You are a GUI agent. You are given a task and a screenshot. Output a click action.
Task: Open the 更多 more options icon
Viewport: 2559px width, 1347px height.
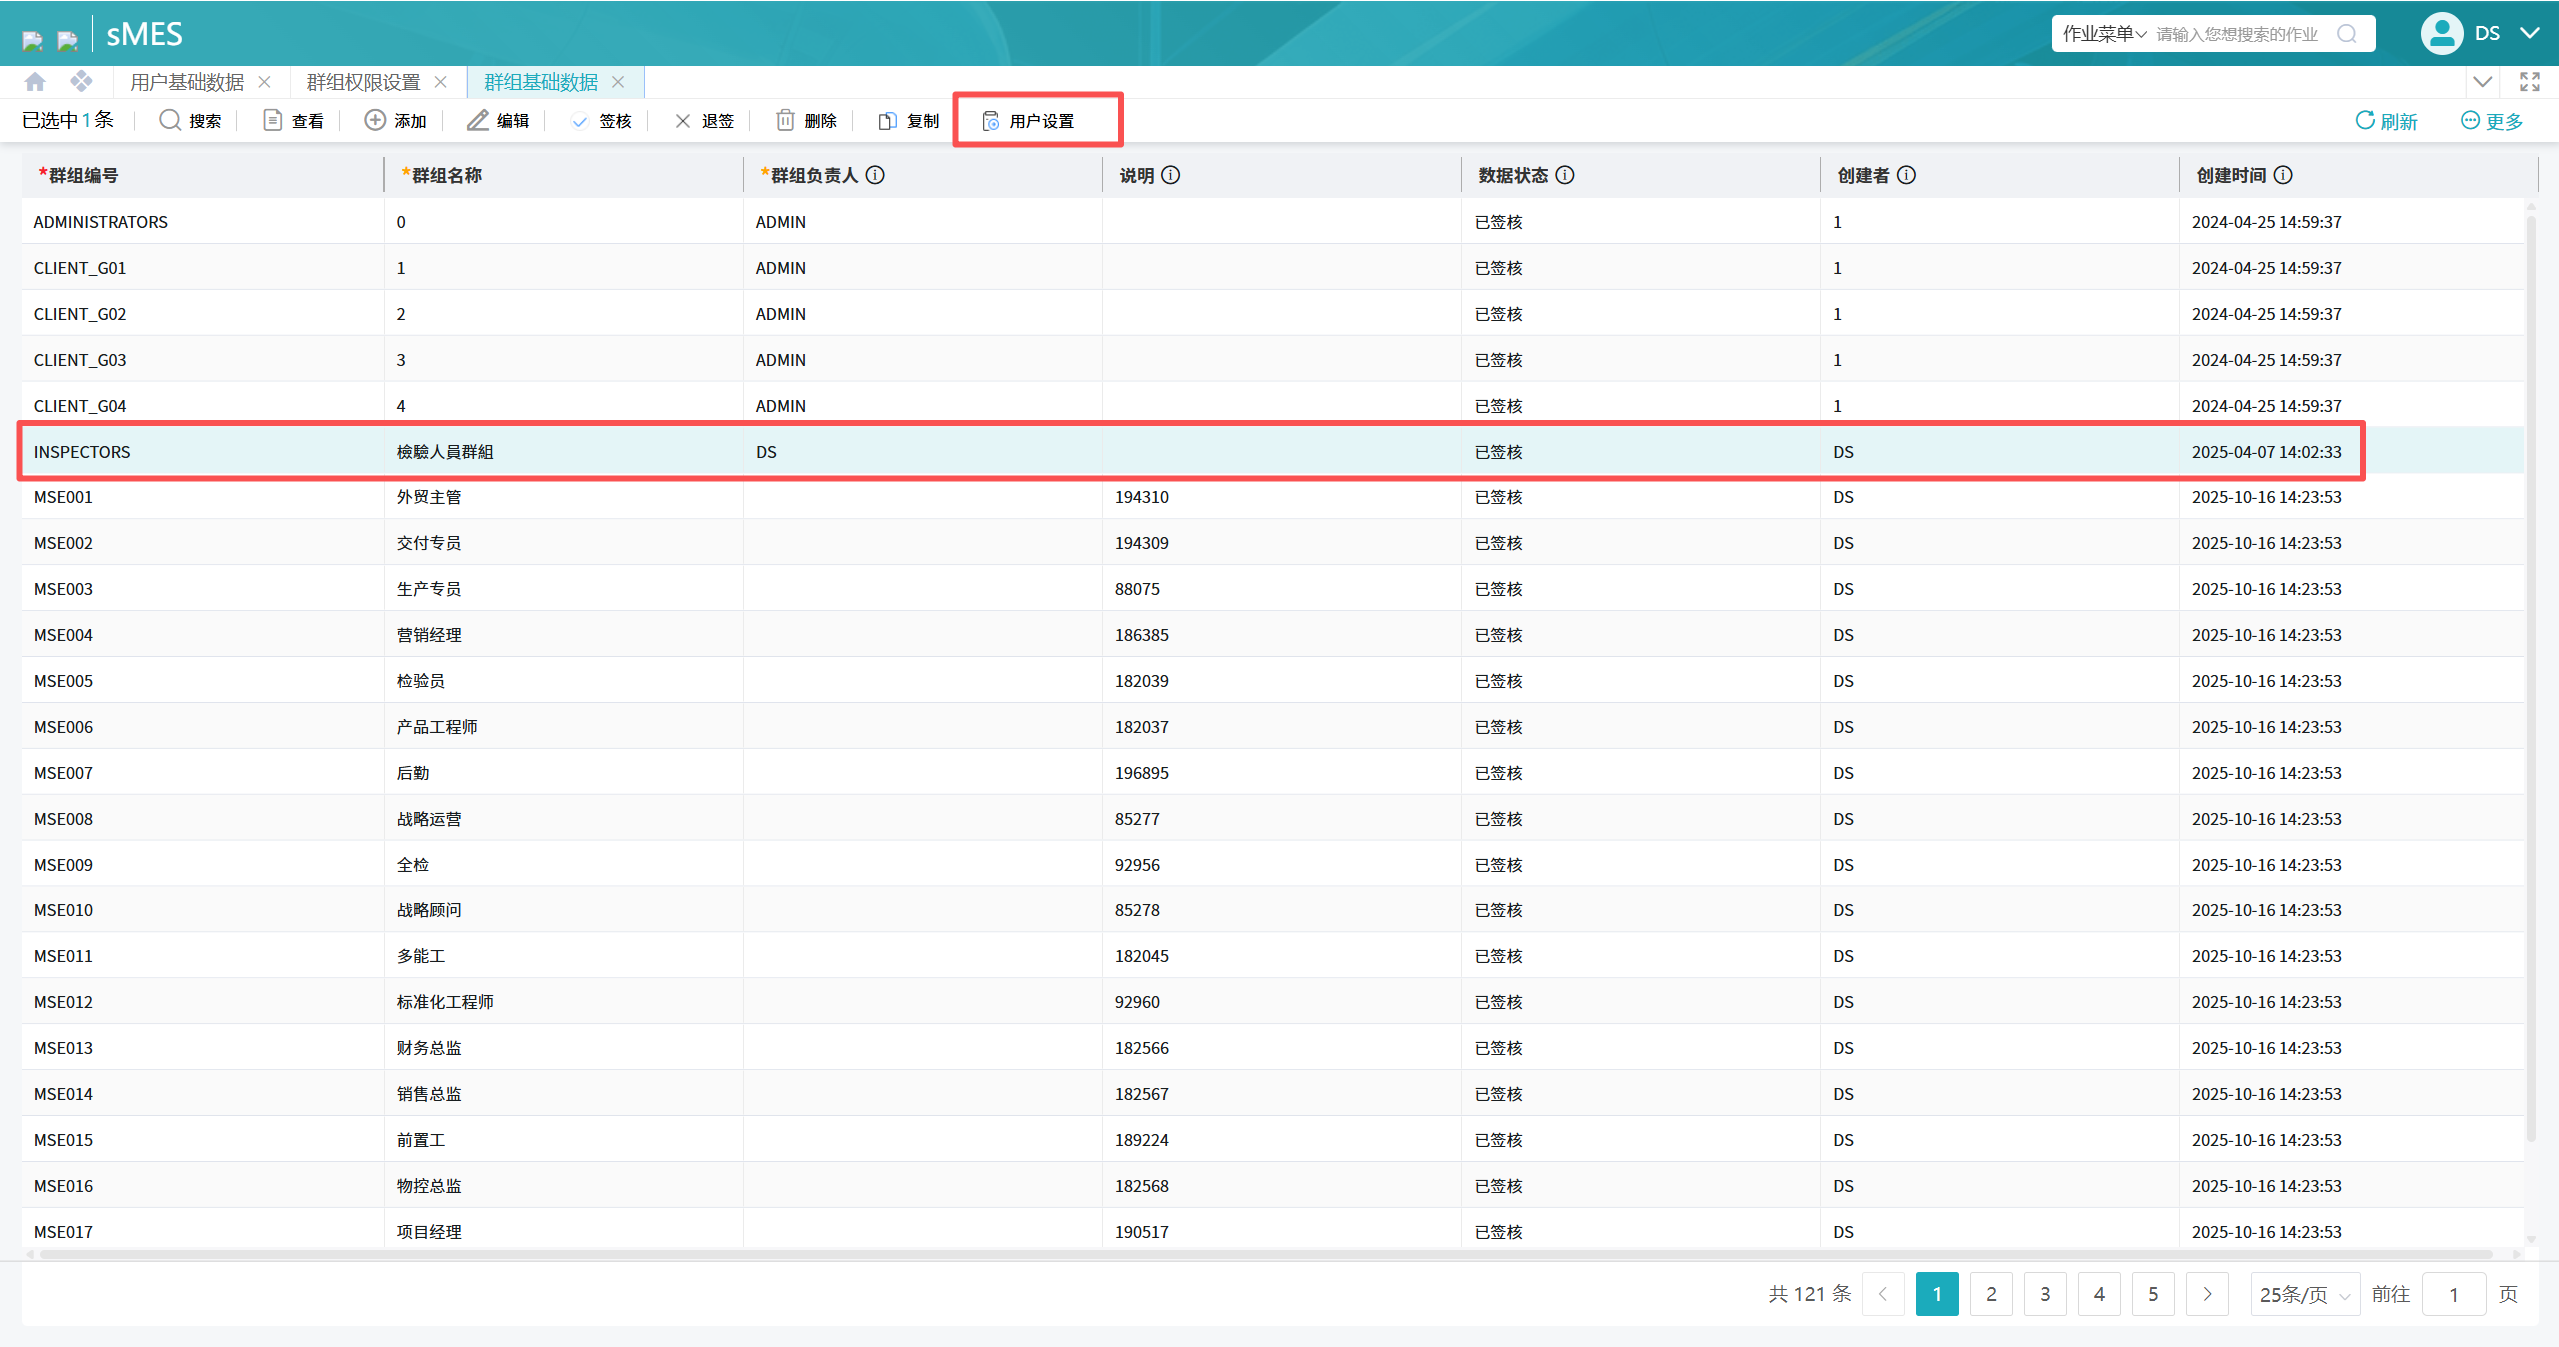click(x=2470, y=120)
